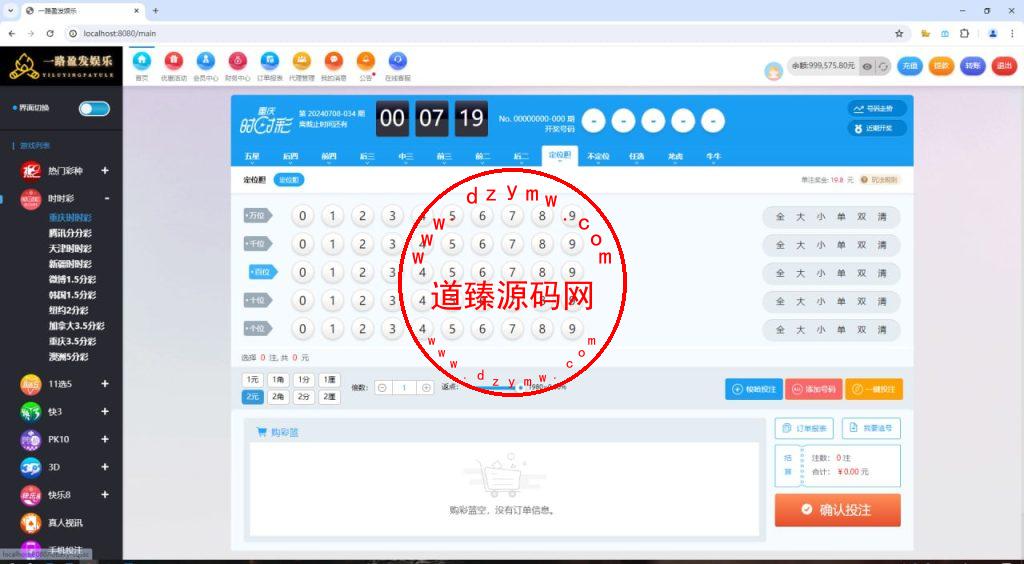Click the browser bookmark star icon
Viewport: 1024px width, 564px height.
[x=899, y=33]
